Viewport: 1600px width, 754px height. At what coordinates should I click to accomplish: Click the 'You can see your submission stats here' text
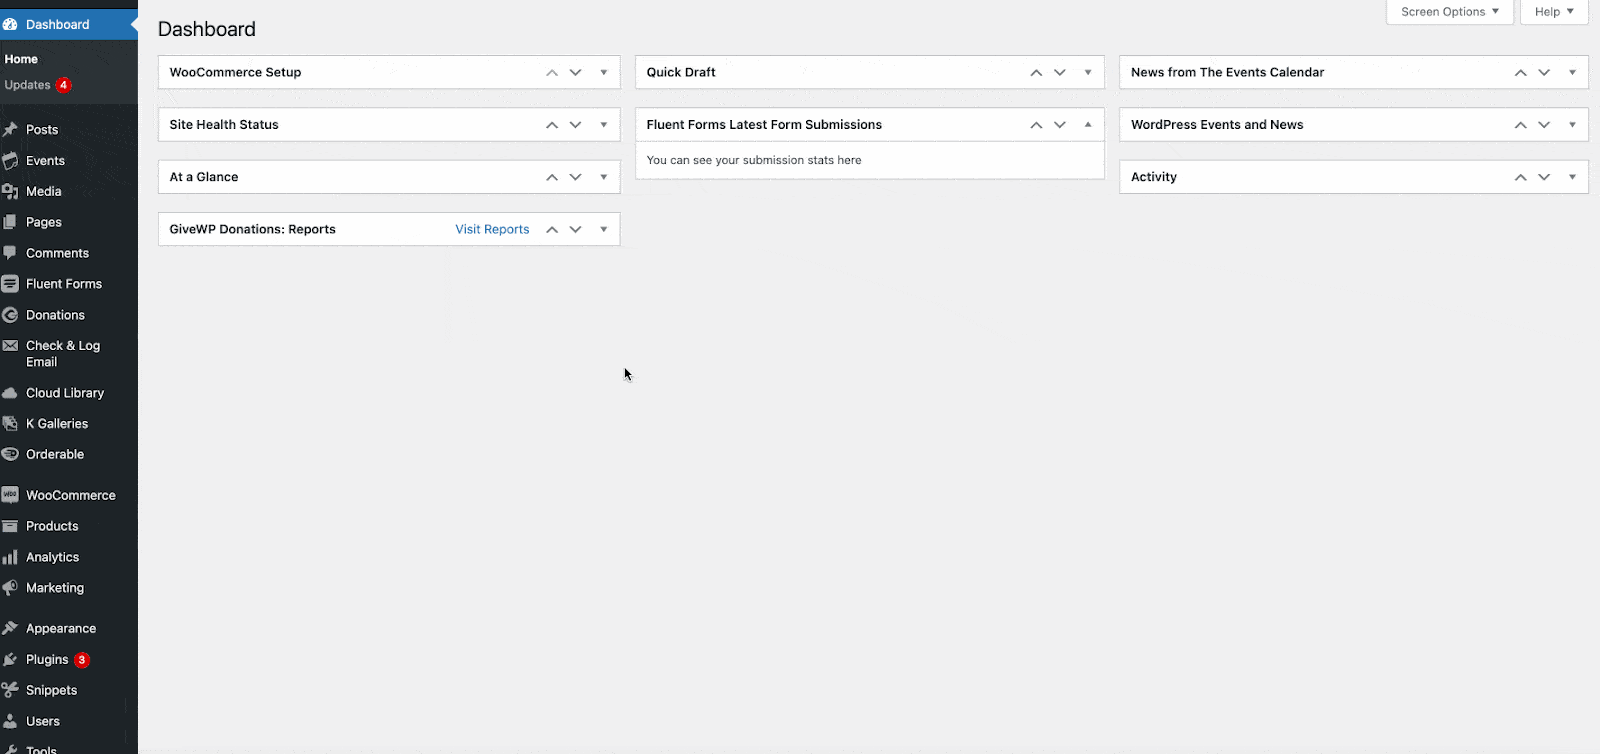tap(754, 160)
